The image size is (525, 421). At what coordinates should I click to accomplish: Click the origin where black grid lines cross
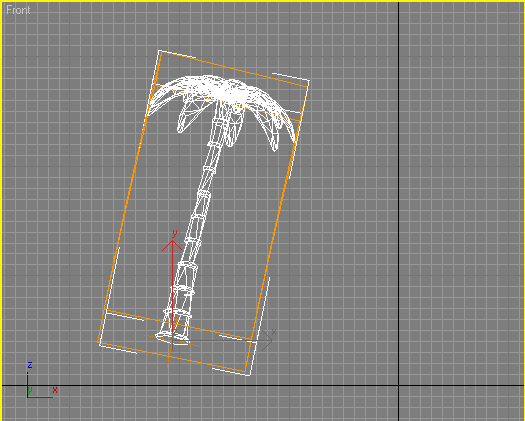click(x=398, y=385)
